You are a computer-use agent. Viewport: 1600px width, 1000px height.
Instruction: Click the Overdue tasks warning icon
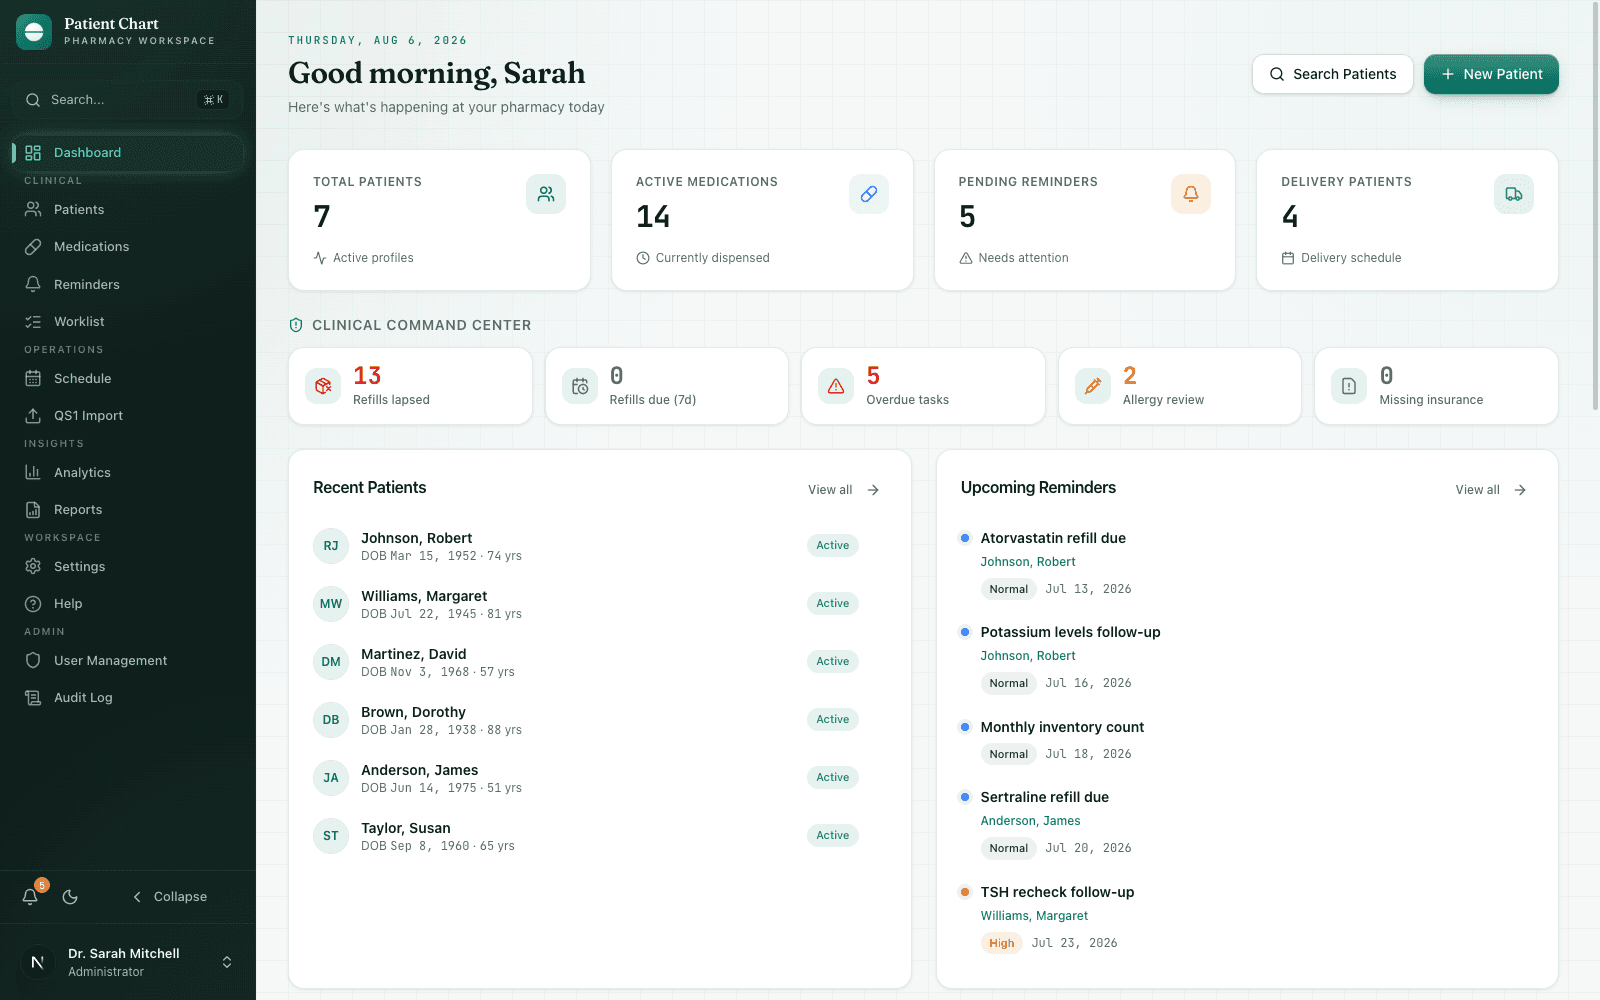(836, 386)
